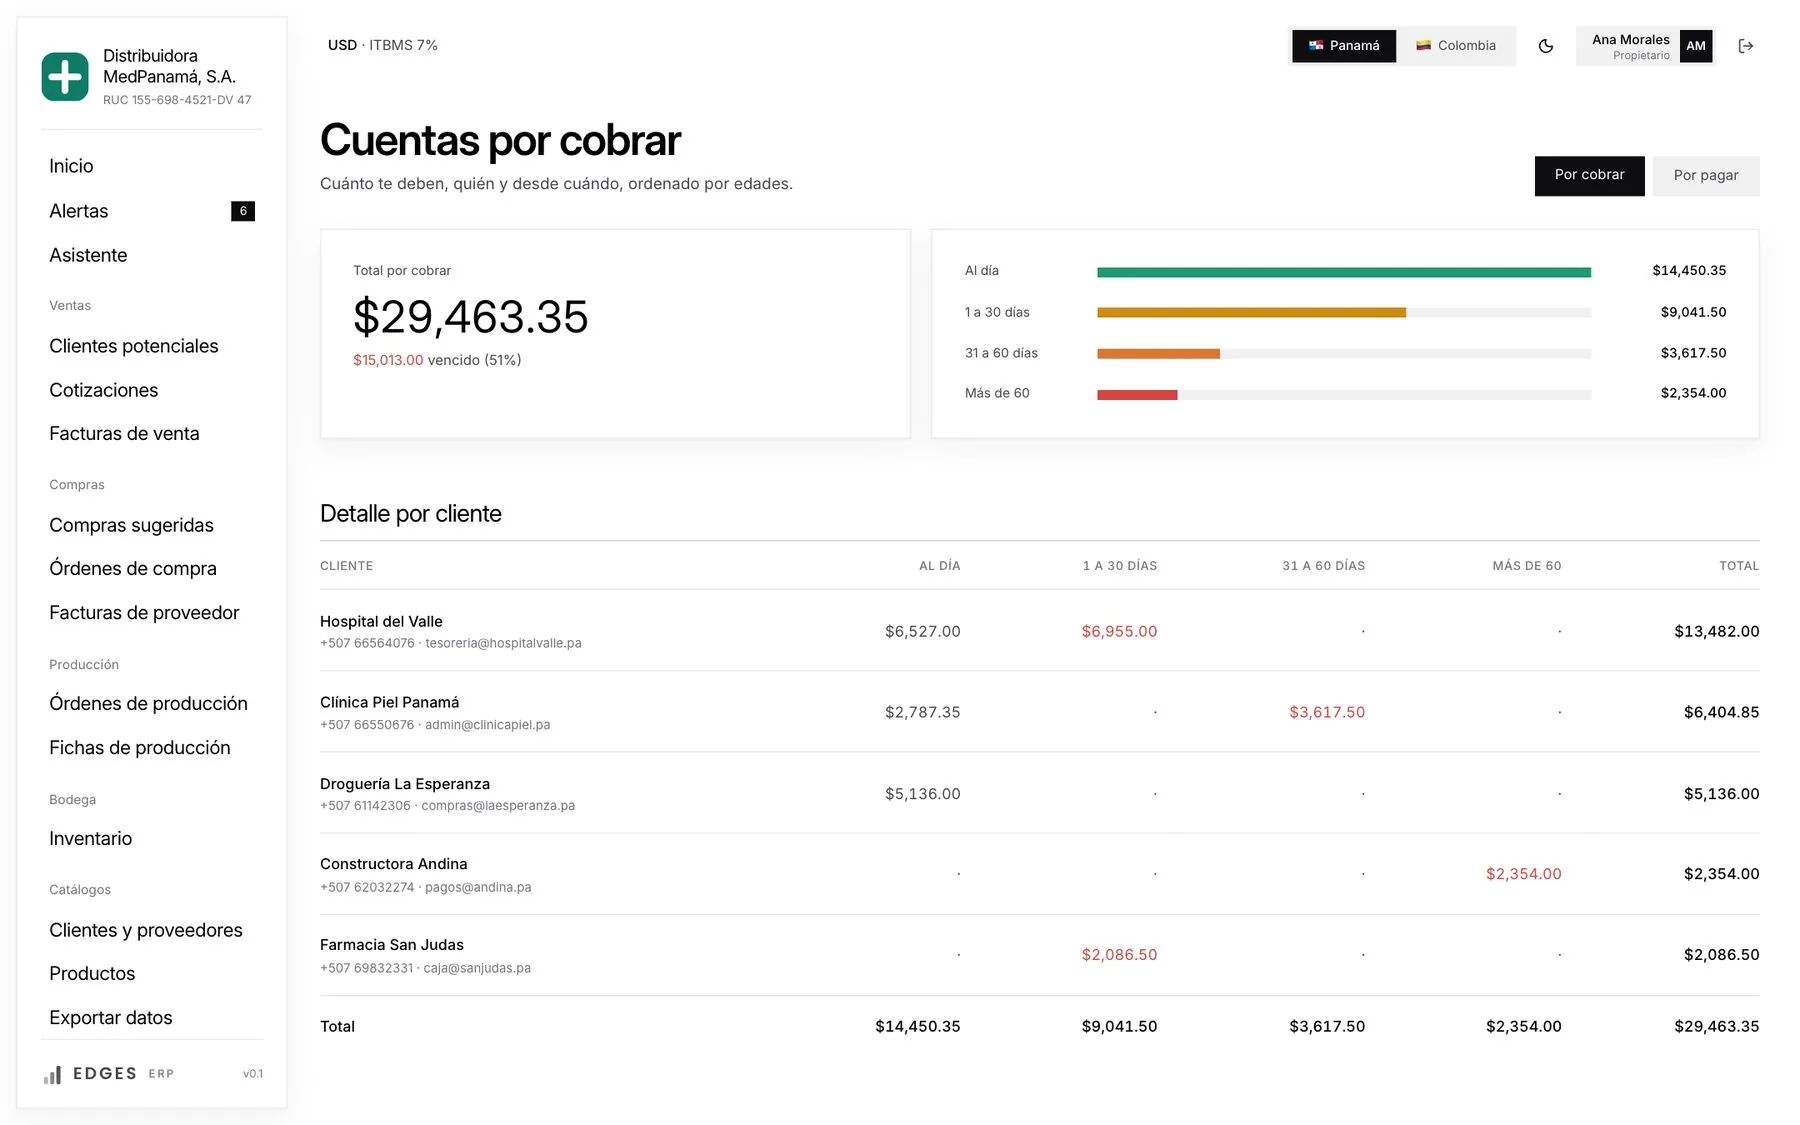
Task: Open Facturas de venta
Action: (x=124, y=433)
